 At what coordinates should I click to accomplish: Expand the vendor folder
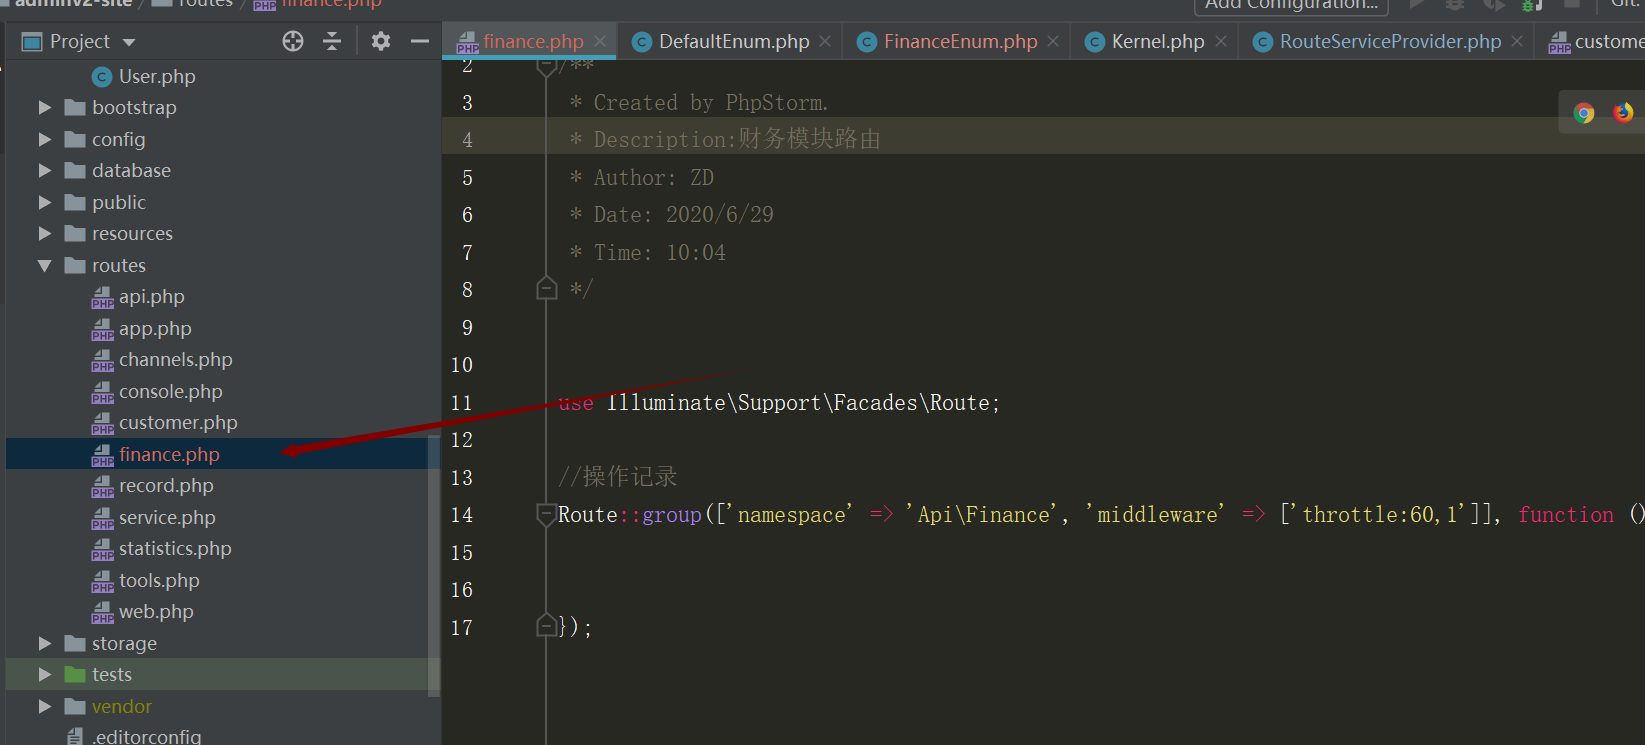45,706
